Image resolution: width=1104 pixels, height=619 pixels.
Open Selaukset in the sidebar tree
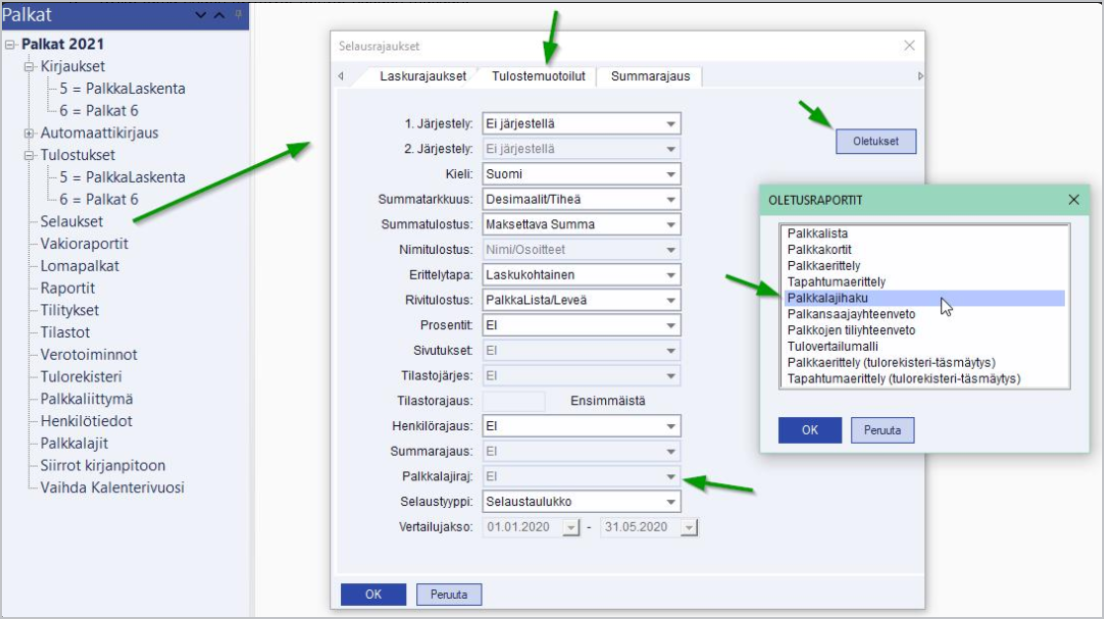tap(71, 221)
